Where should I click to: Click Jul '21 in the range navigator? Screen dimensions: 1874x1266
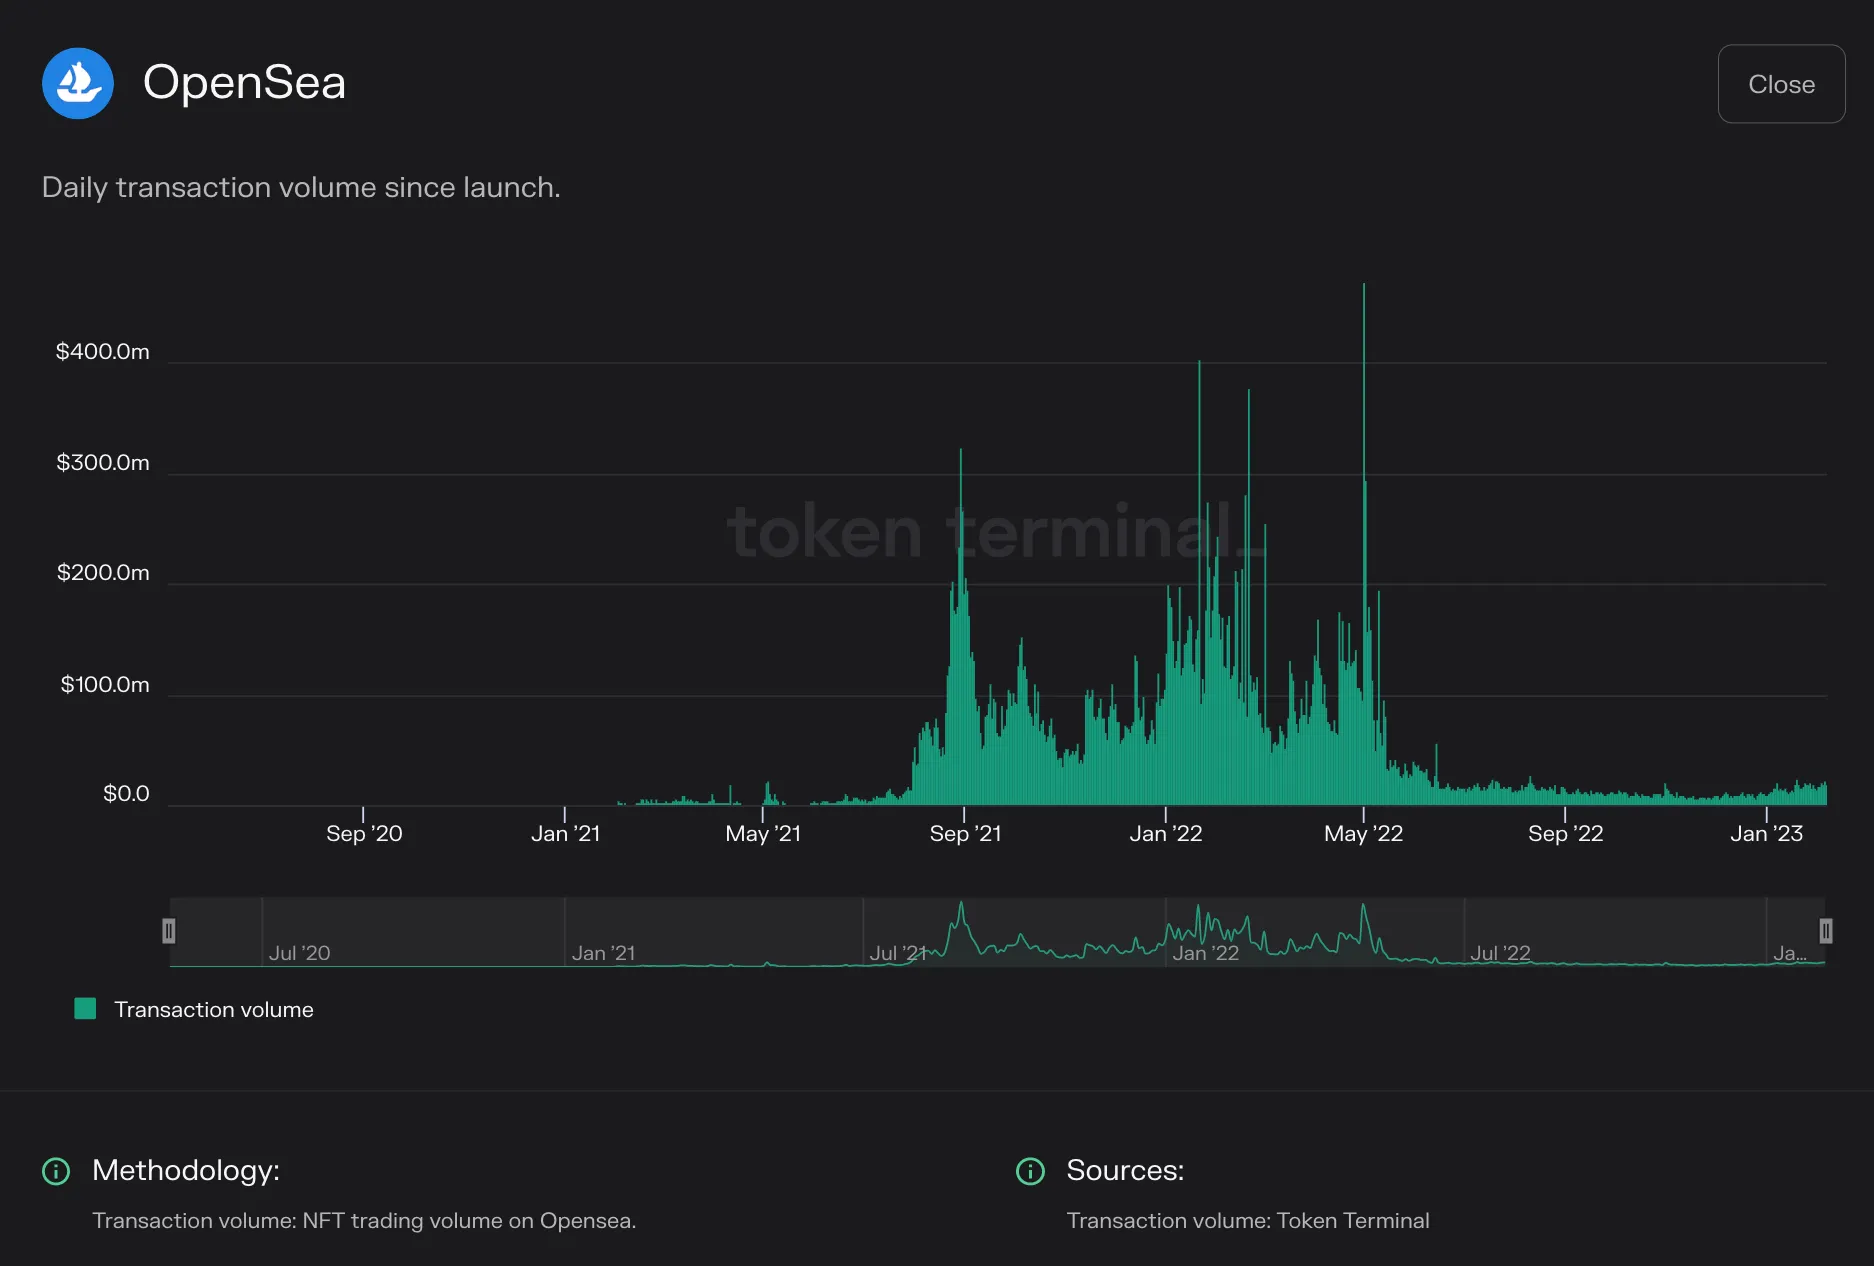tap(898, 953)
